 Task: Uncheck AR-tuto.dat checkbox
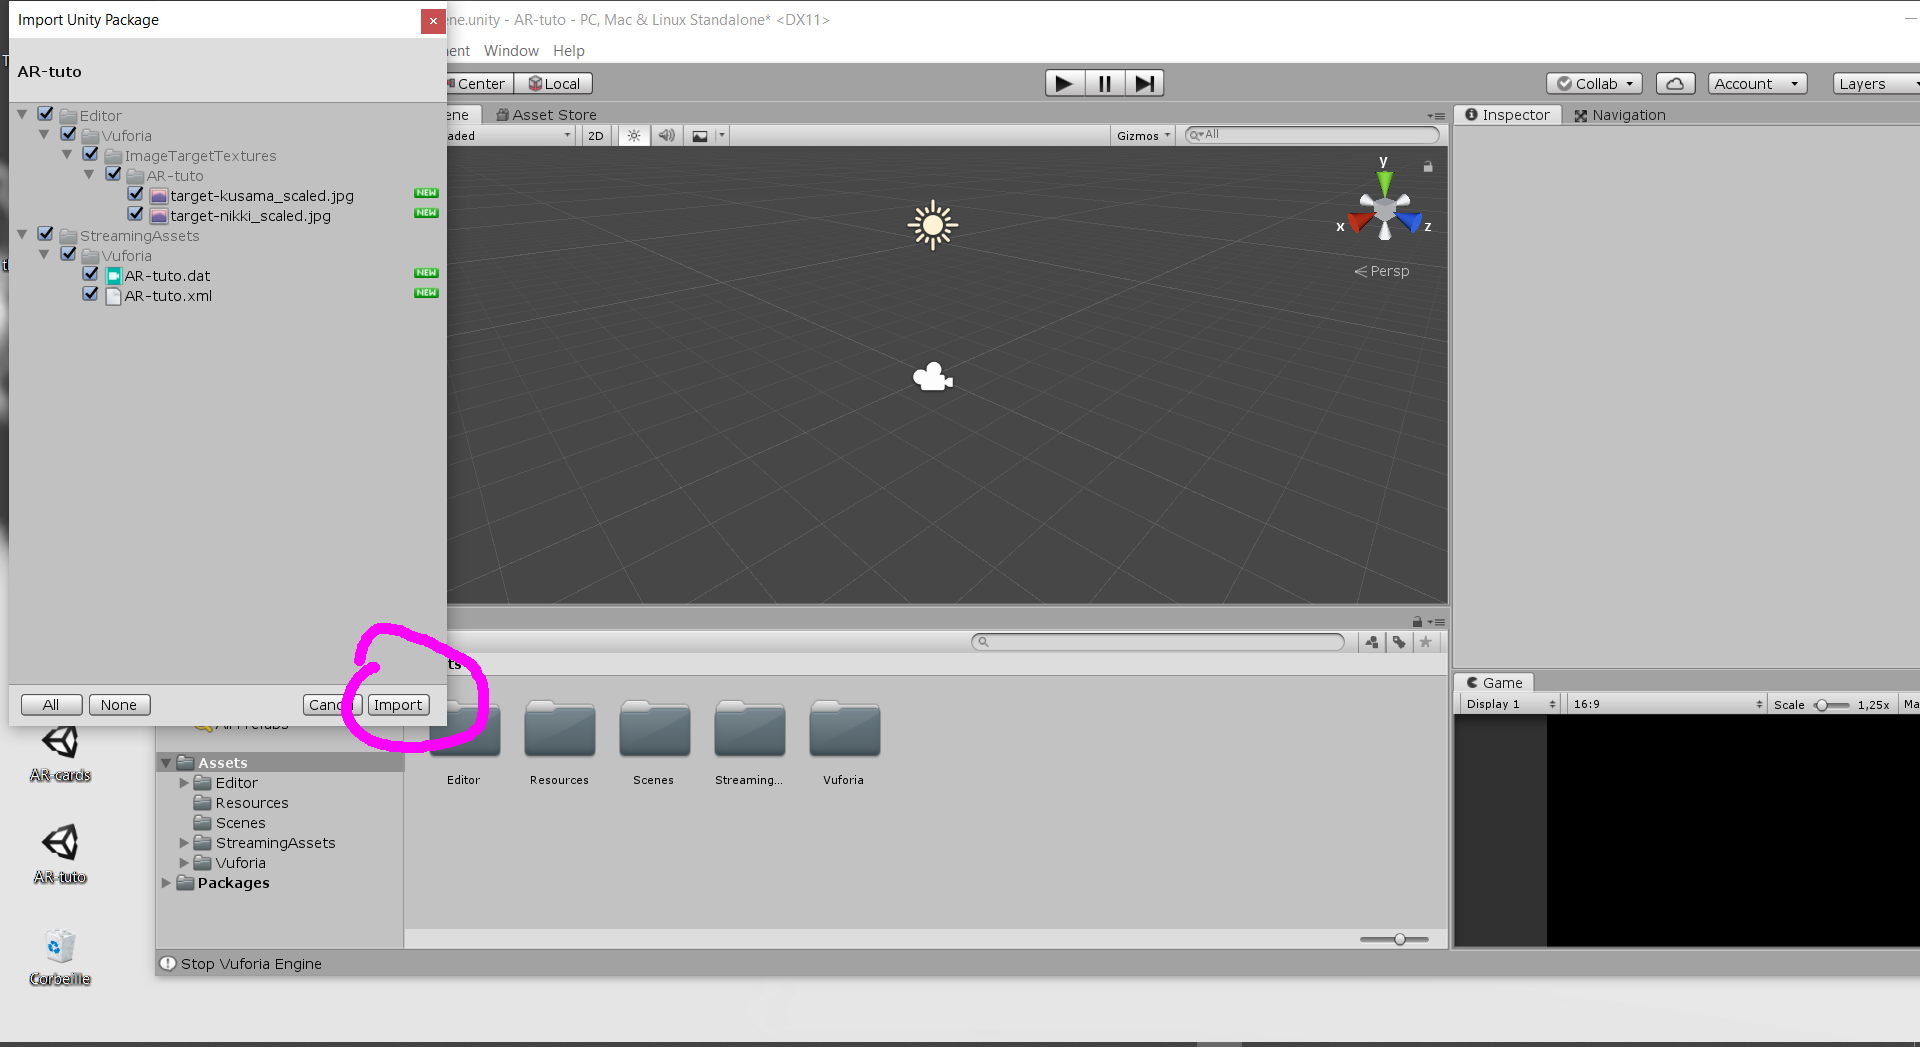(x=91, y=275)
